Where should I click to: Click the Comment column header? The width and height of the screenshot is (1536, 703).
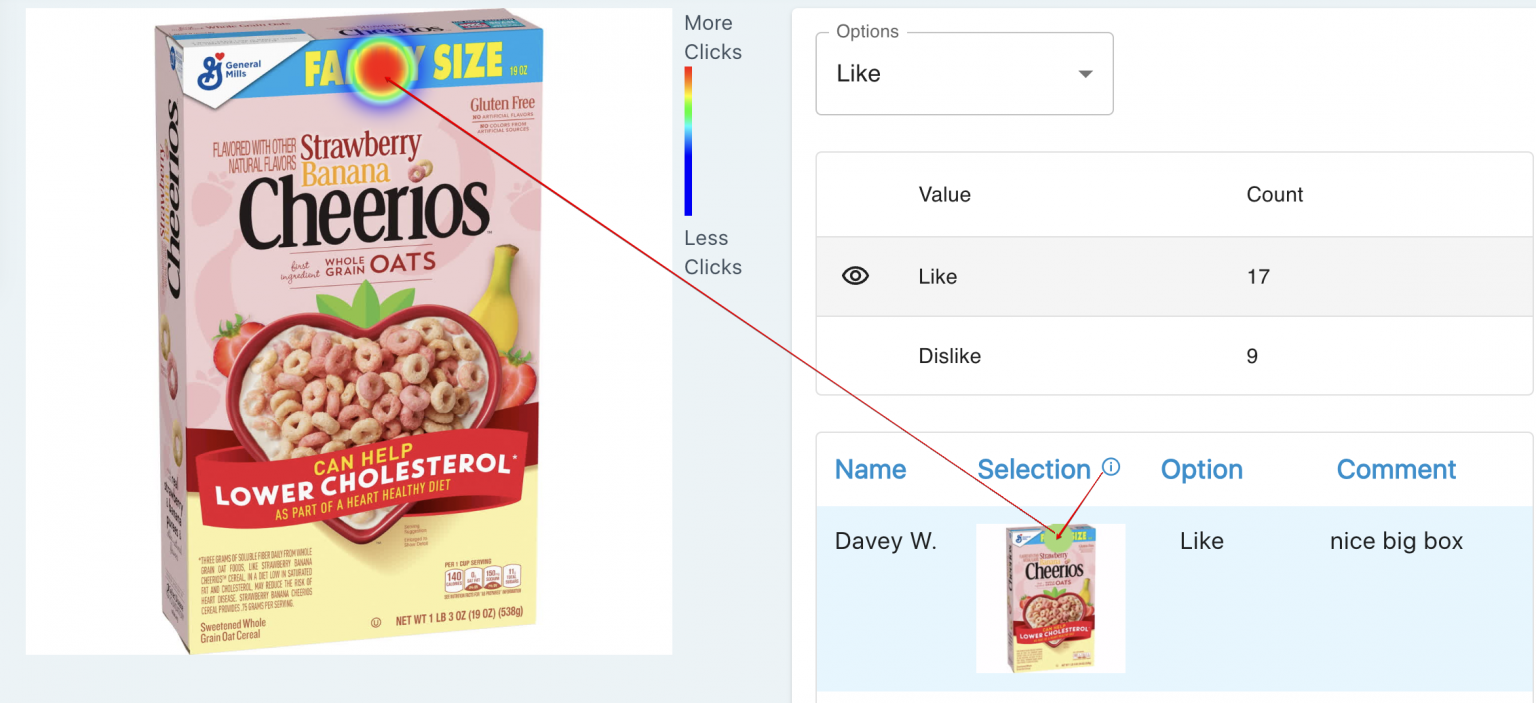[x=1396, y=469]
